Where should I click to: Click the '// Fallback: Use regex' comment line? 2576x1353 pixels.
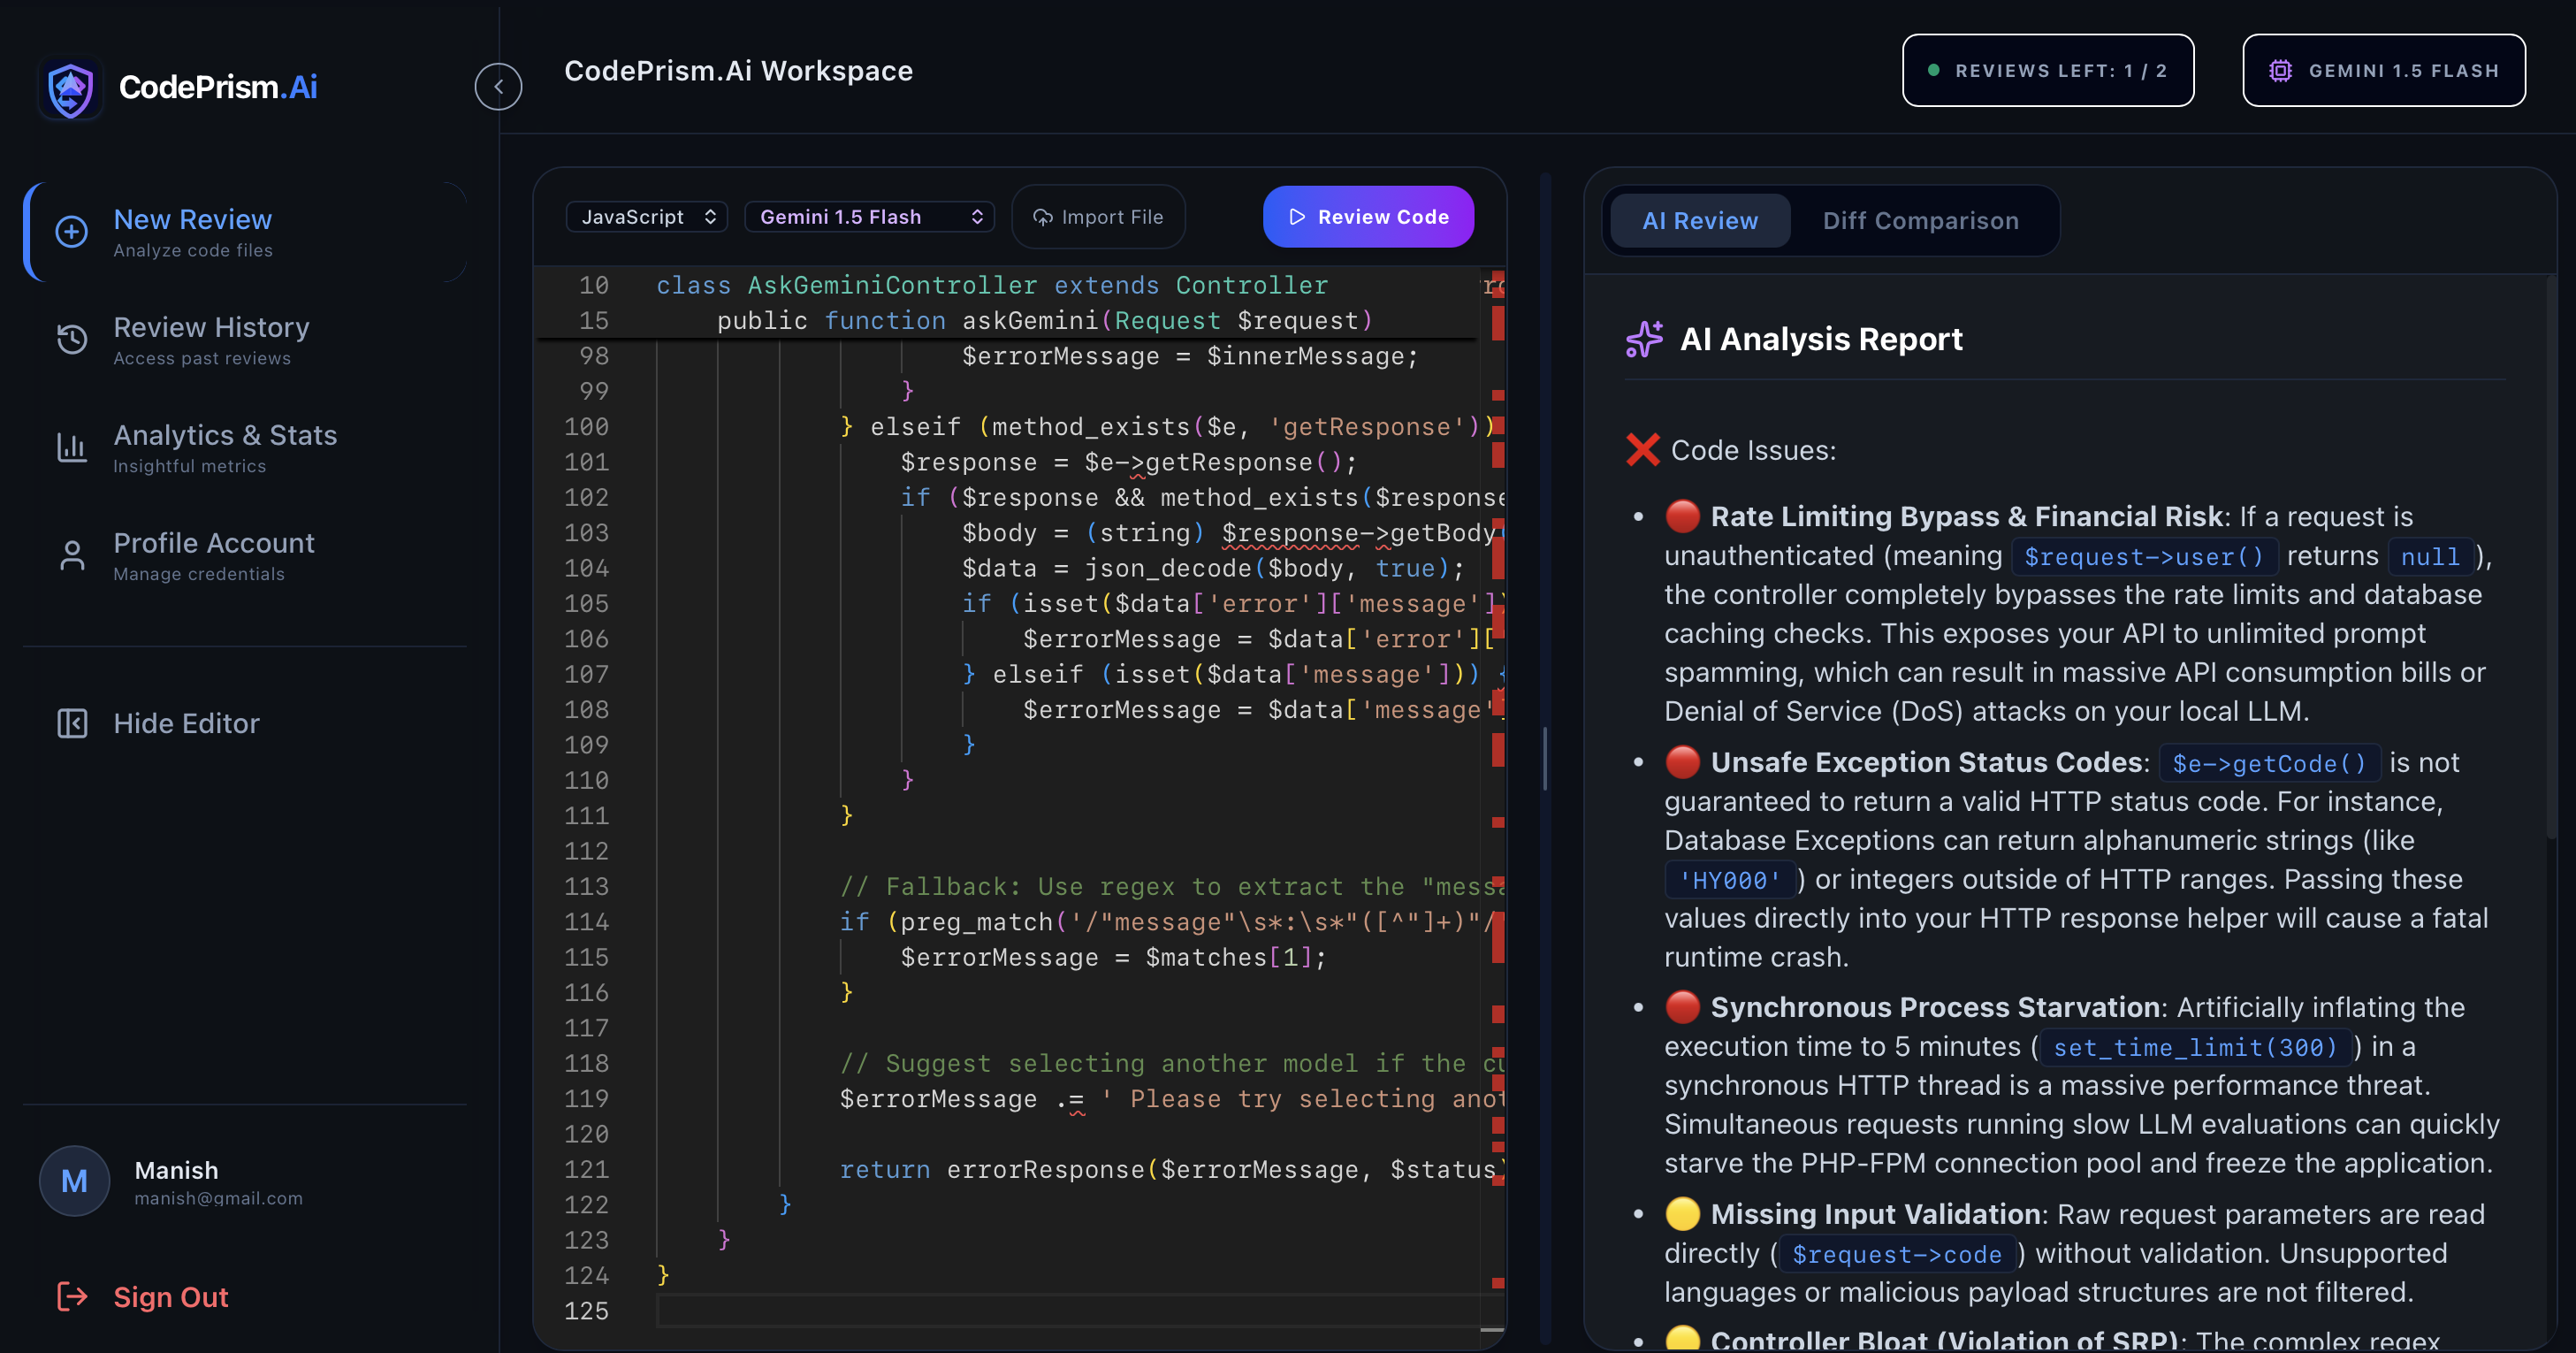pos(1172,886)
